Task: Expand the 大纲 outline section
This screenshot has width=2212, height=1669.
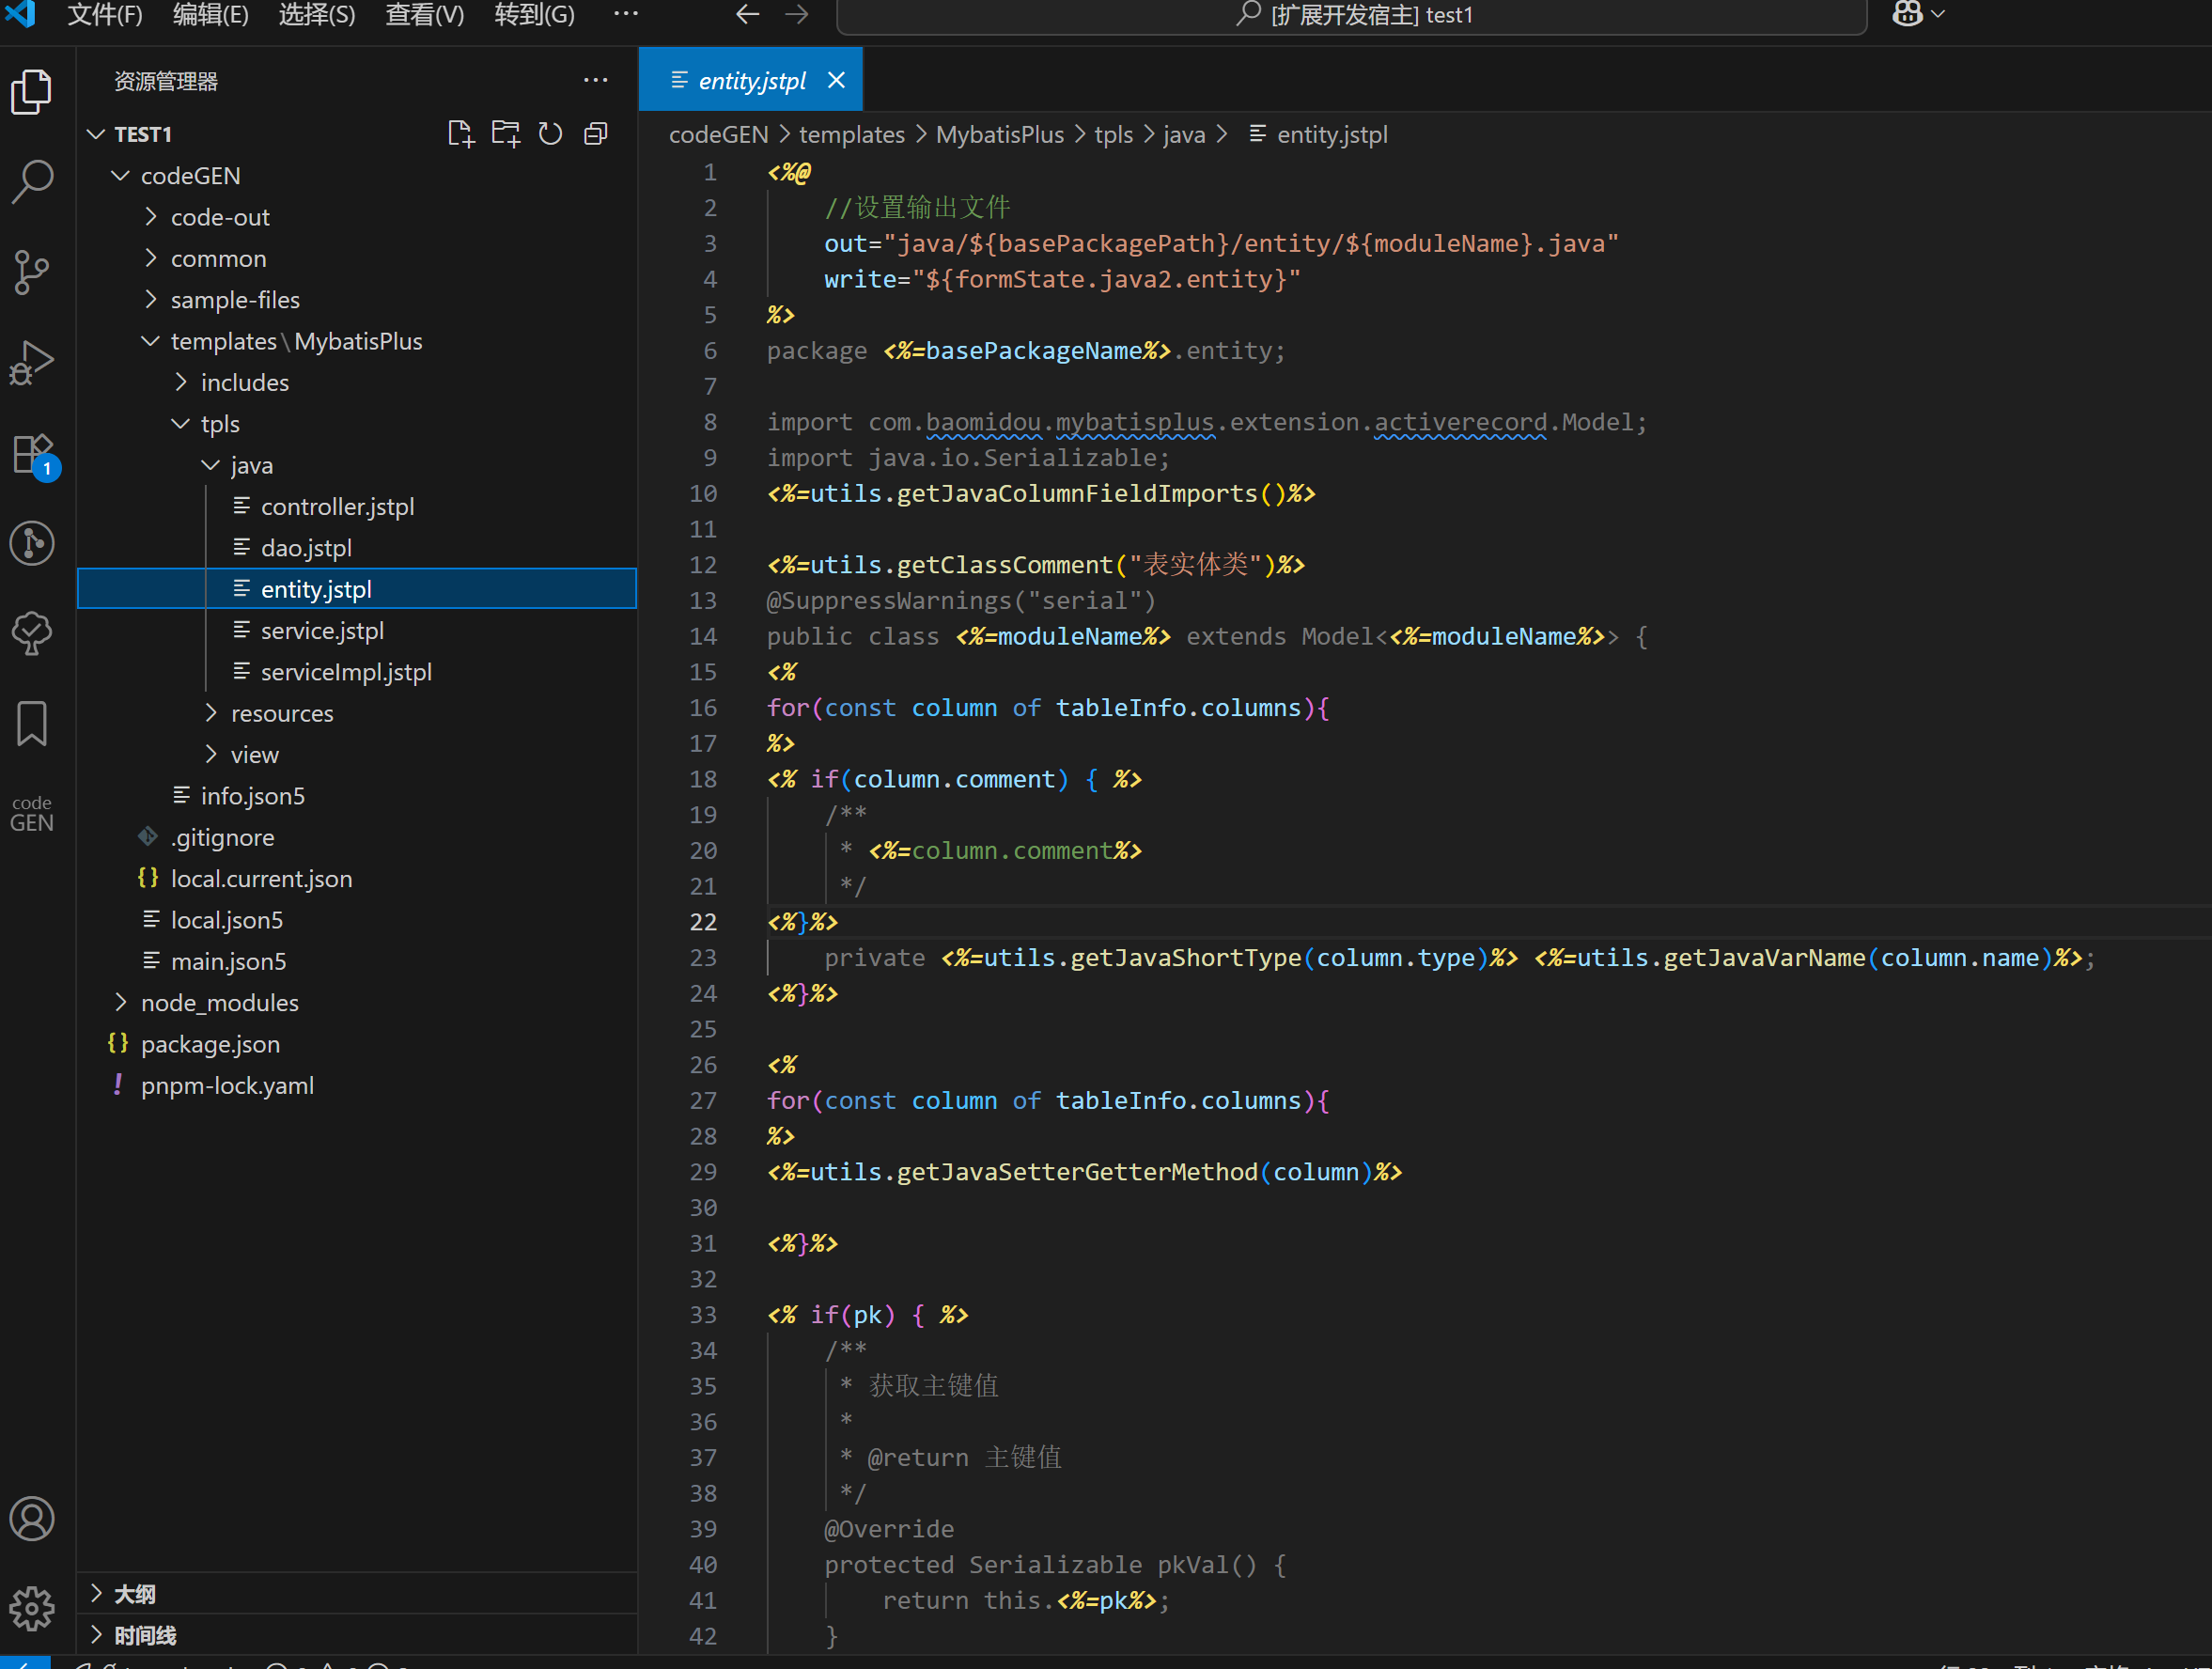Action: (x=357, y=1594)
